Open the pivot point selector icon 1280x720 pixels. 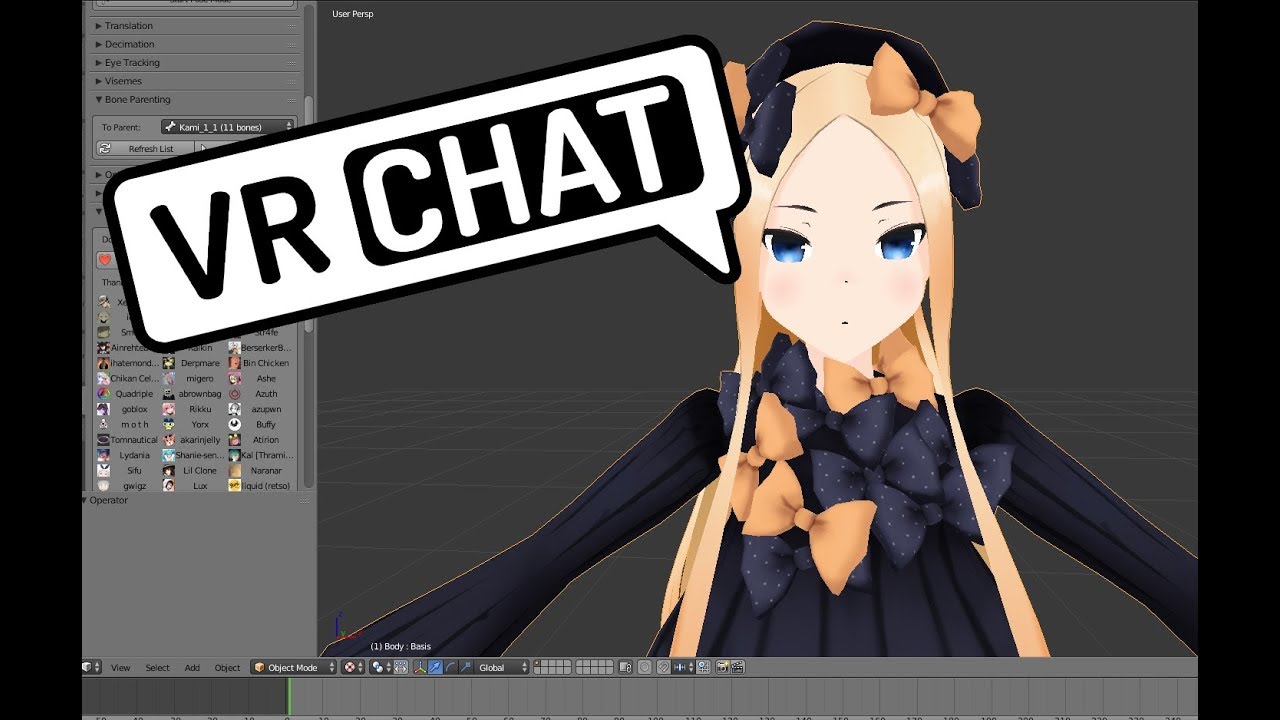tap(379, 667)
